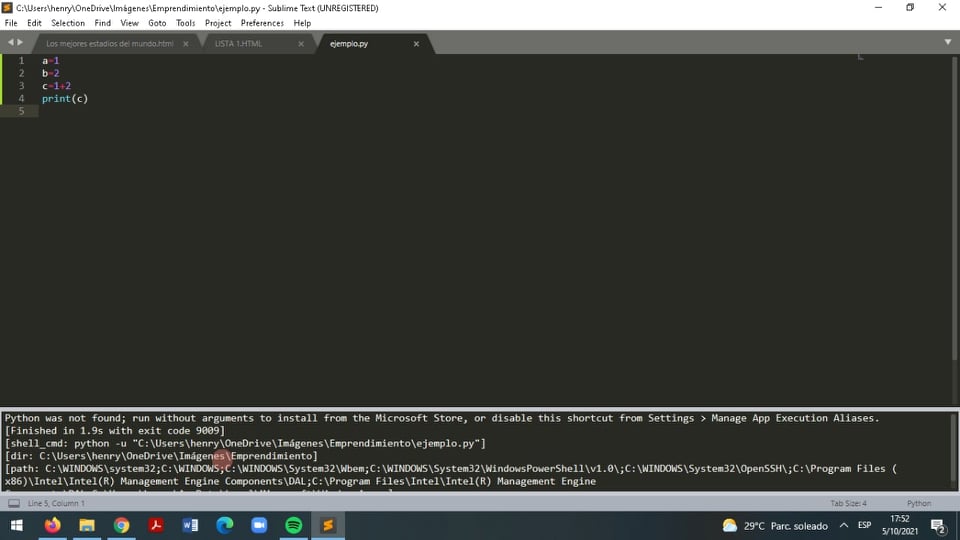Close the LISTA 1.HTML tab

[303, 44]
